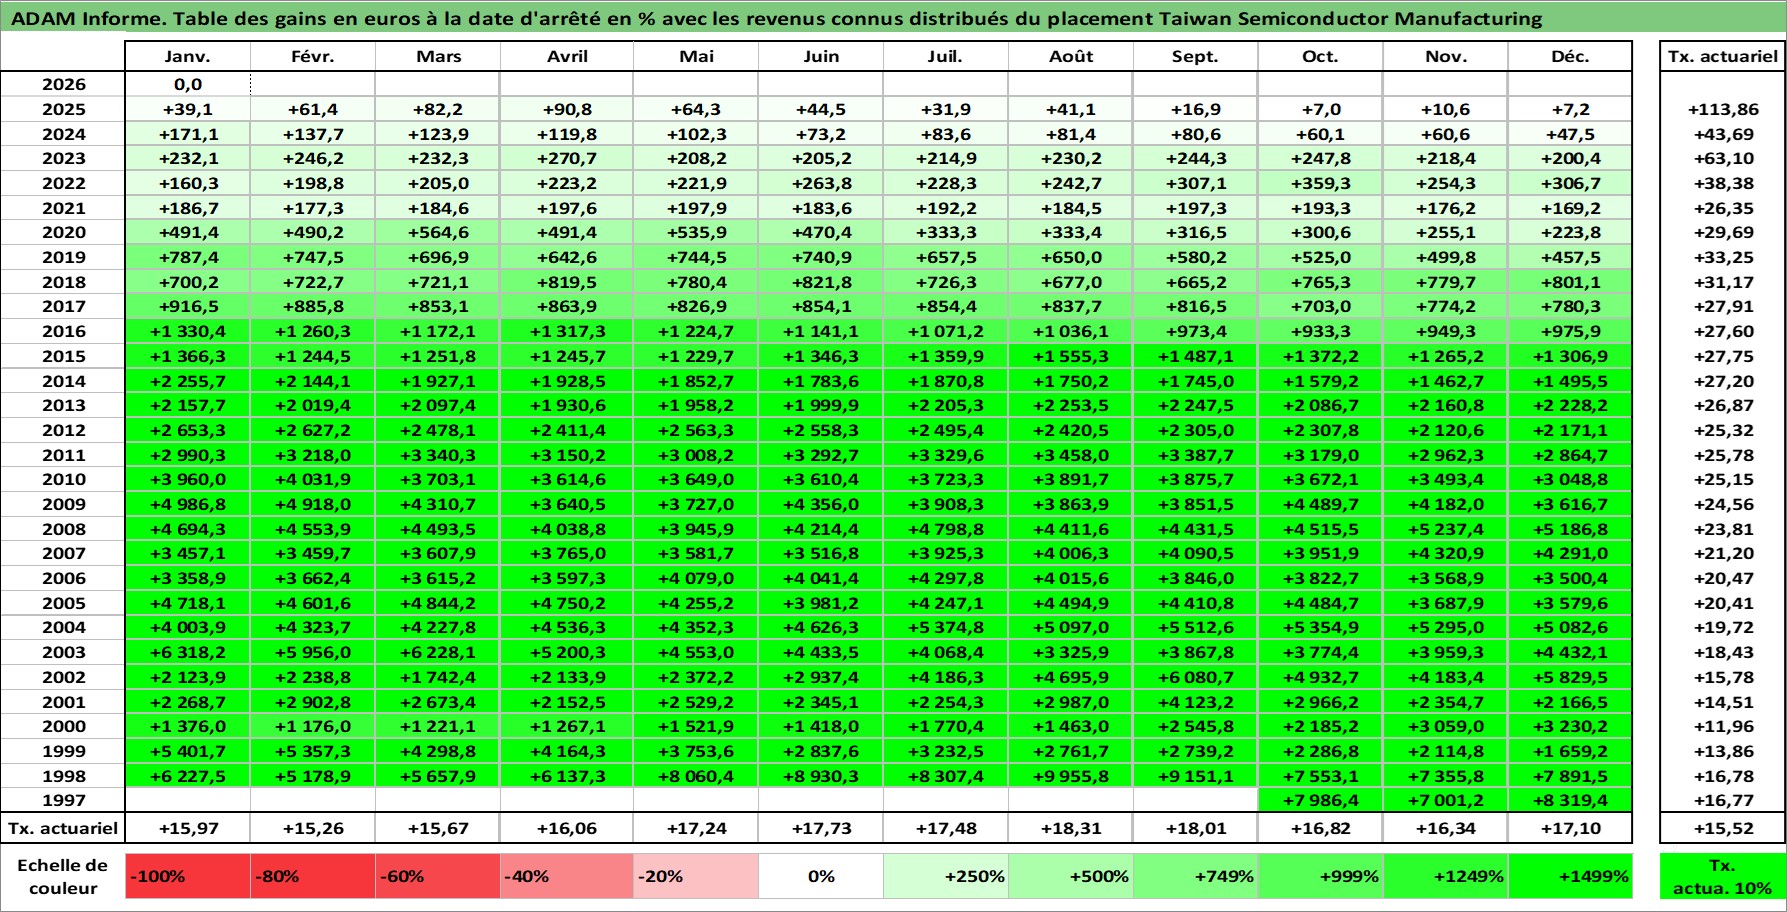Click the -40% color scale swatch
The height and width of the screenshot is (912, 1787).
tap(567, 876)
